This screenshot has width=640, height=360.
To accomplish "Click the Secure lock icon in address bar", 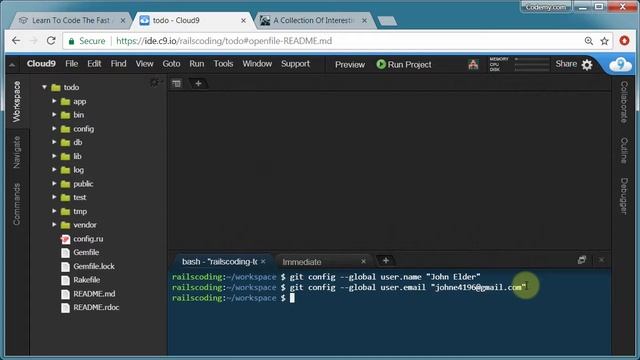I will click(71, 41).
